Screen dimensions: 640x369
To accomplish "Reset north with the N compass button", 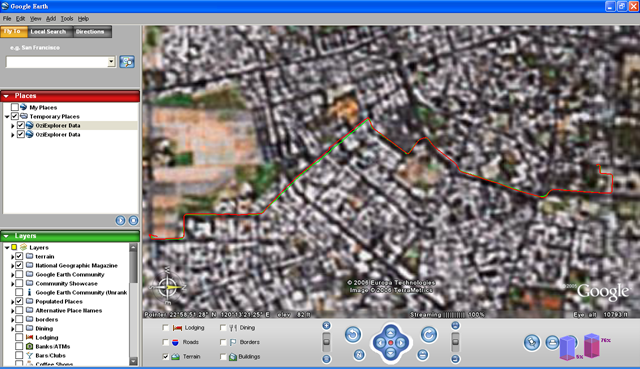I will tap(359, 355).
